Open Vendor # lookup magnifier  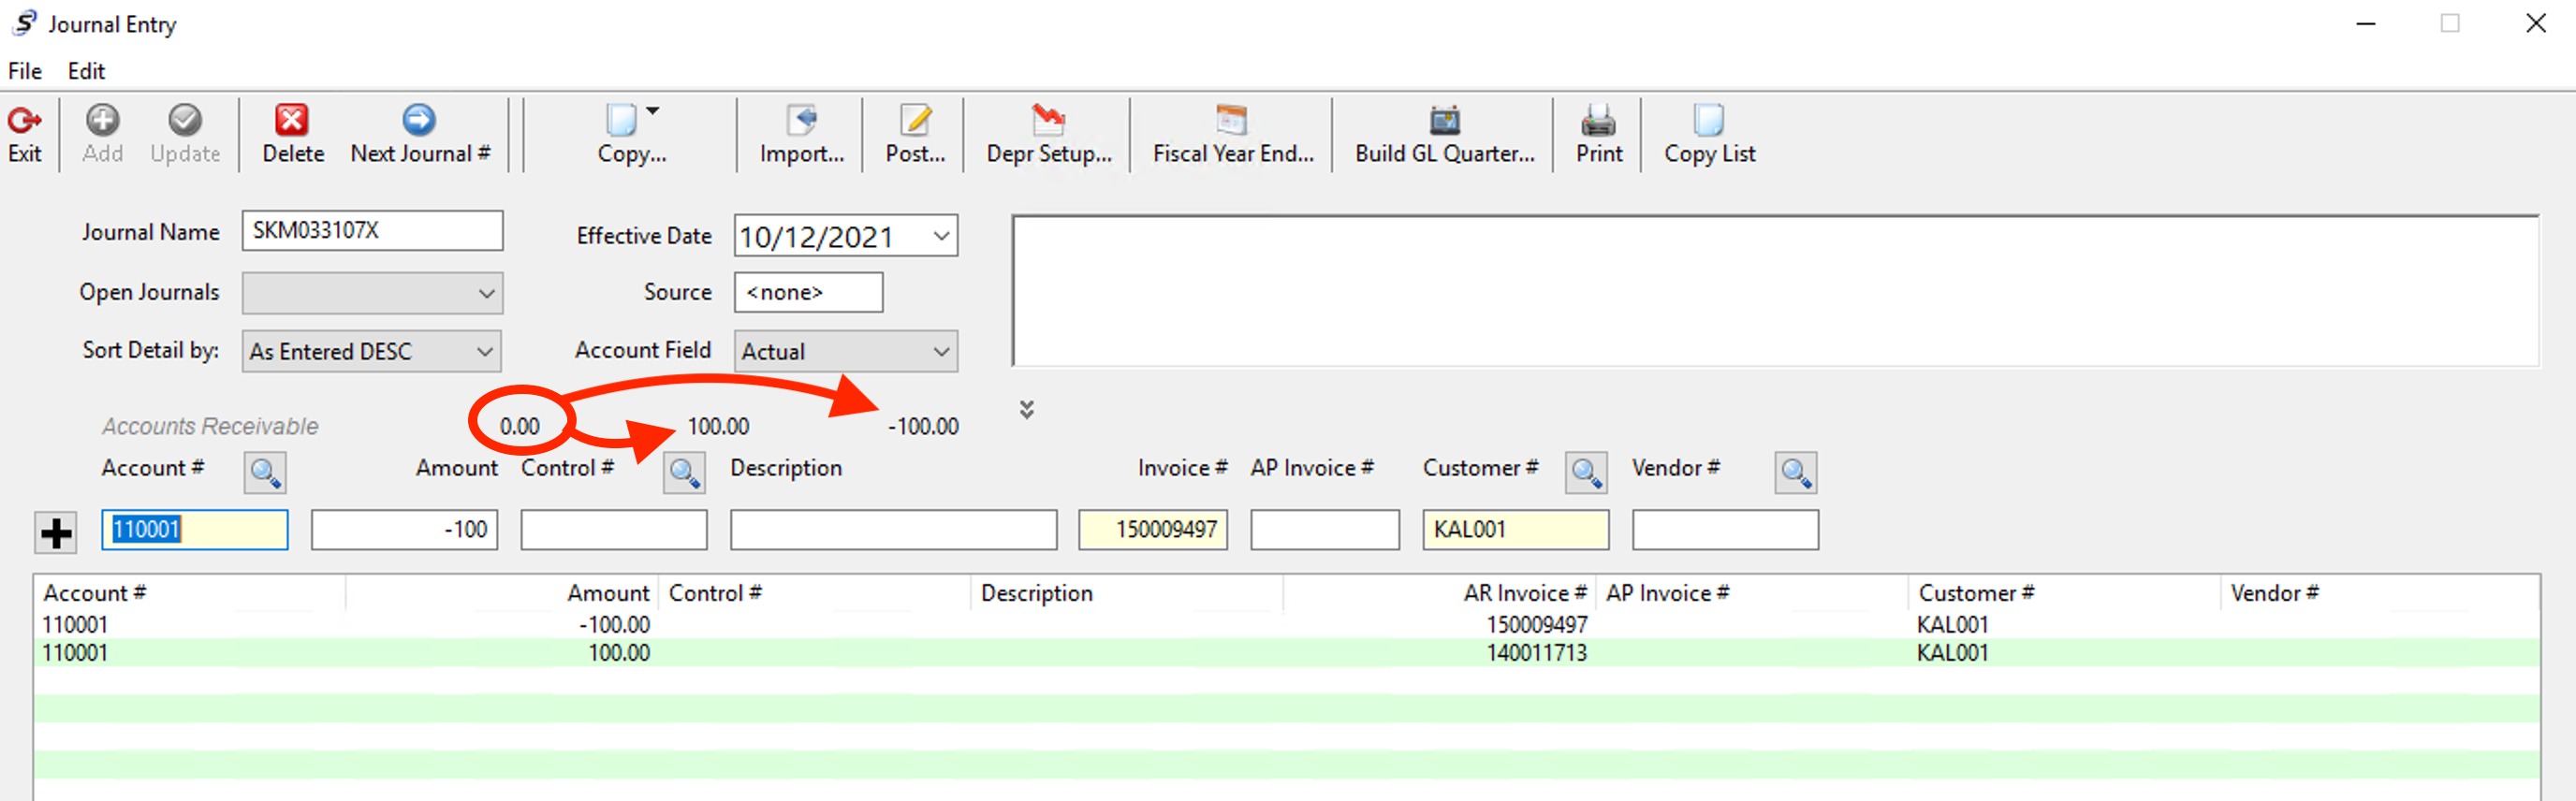click(1796, 472)
